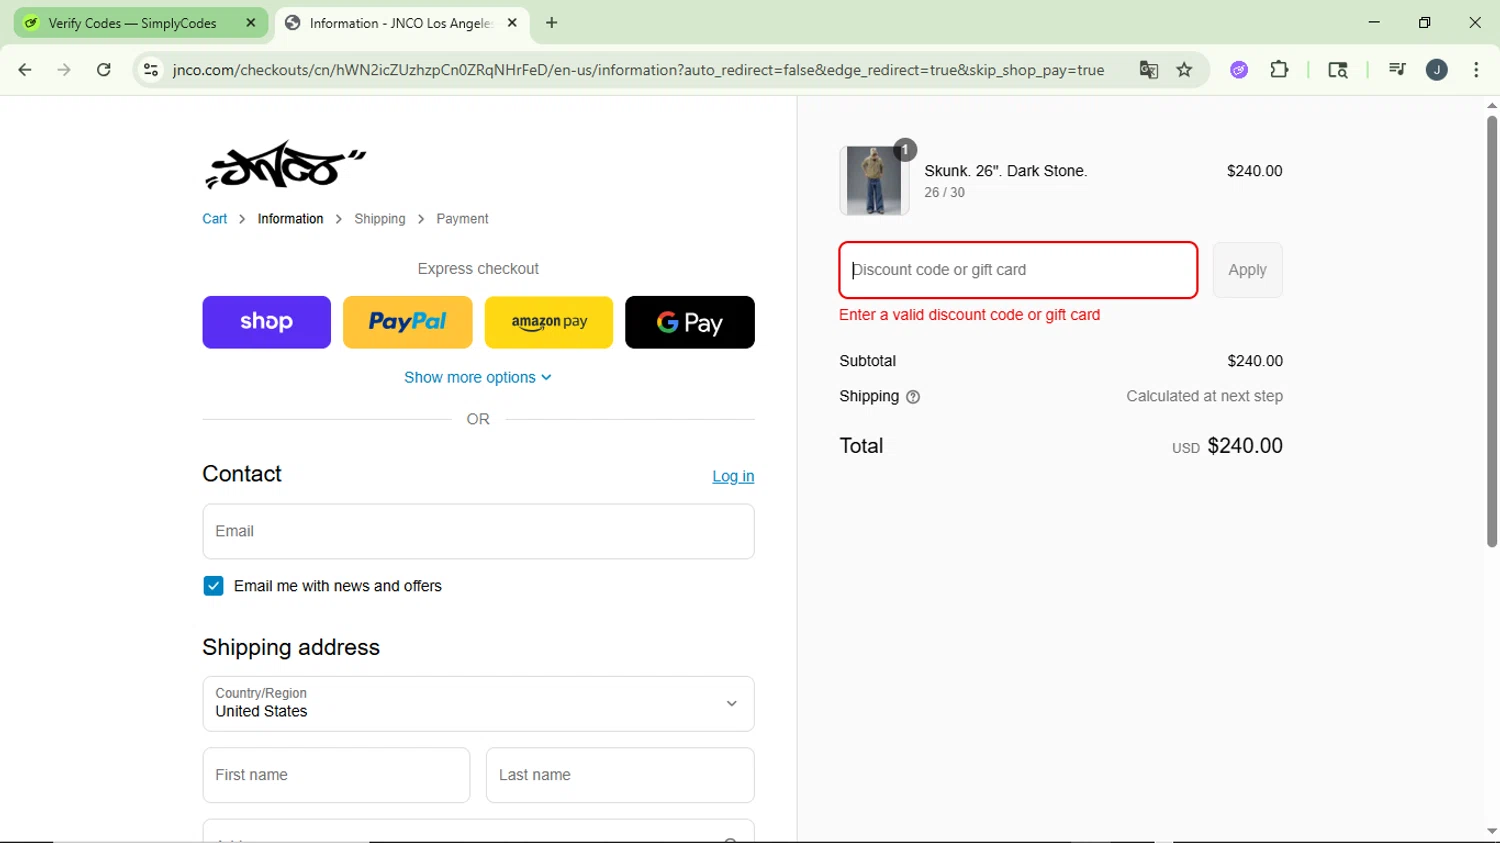This screenshot has height=843, width=1500.
Task: Click the item quantity badge on product
Action: pyautogui.click(x=905, y=150)
